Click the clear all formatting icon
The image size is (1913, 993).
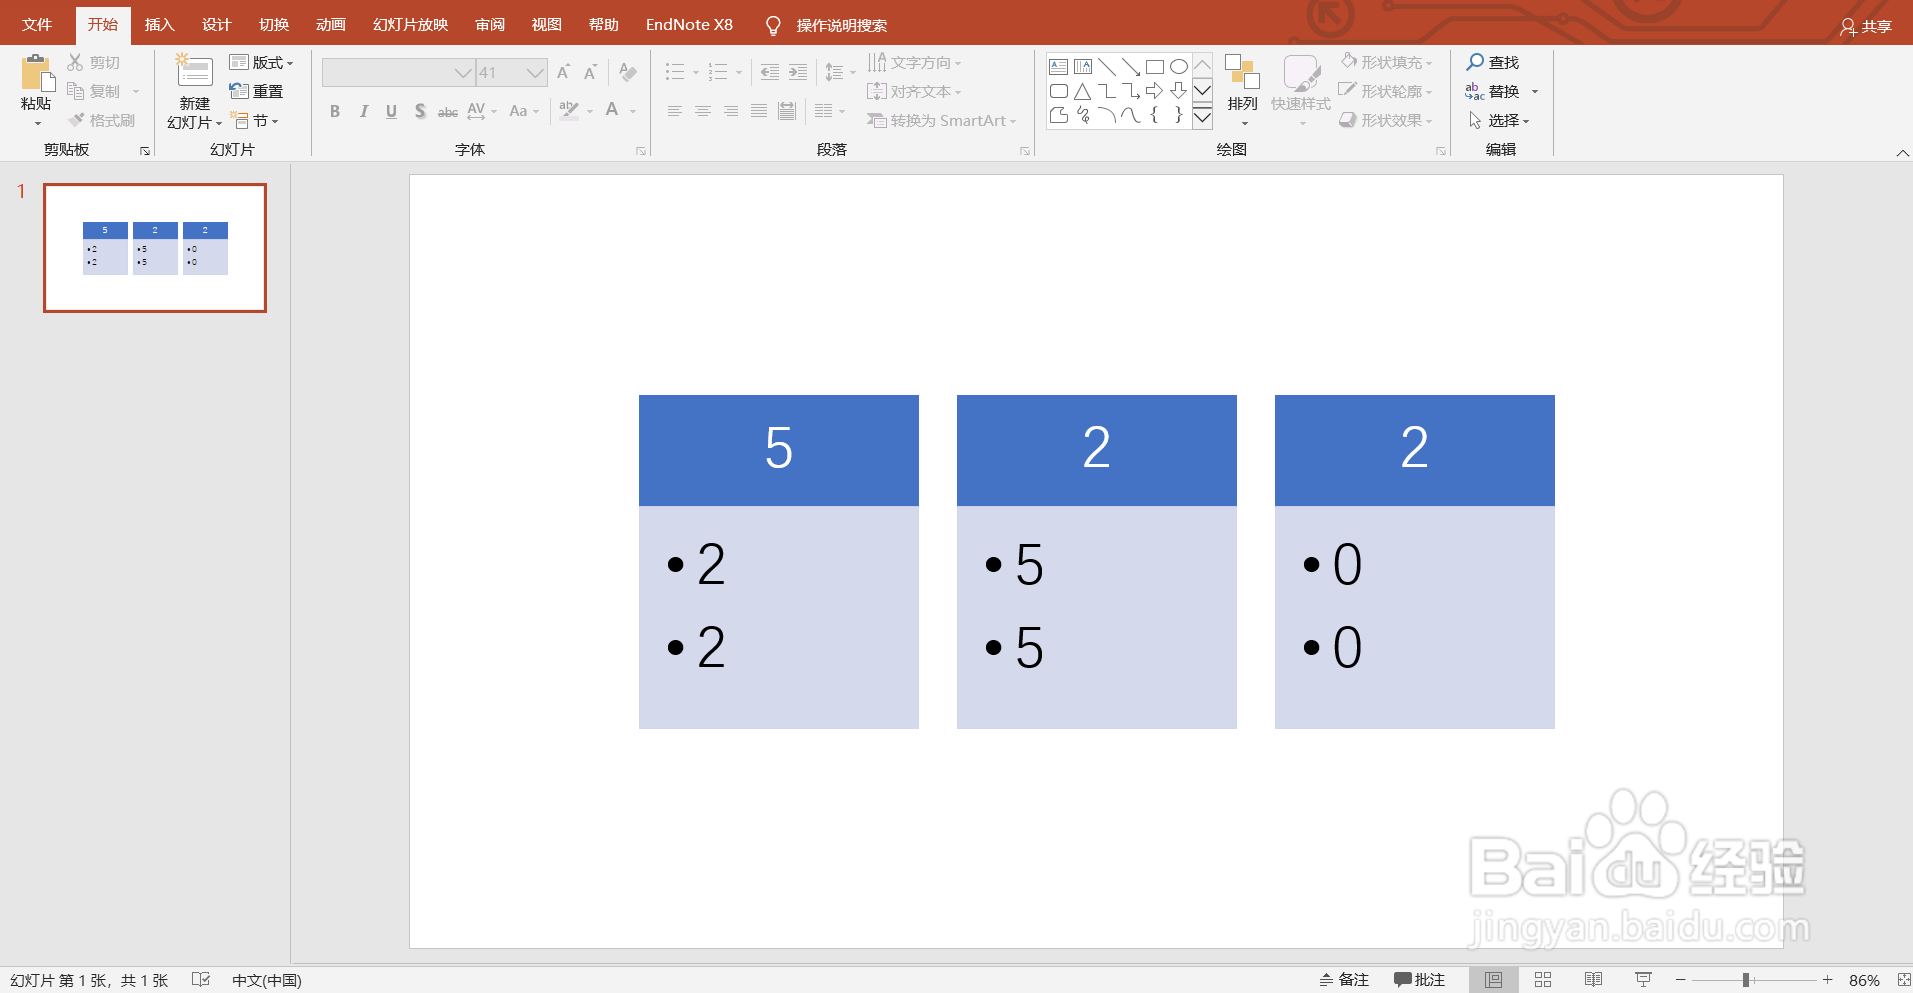coord(628,72)
